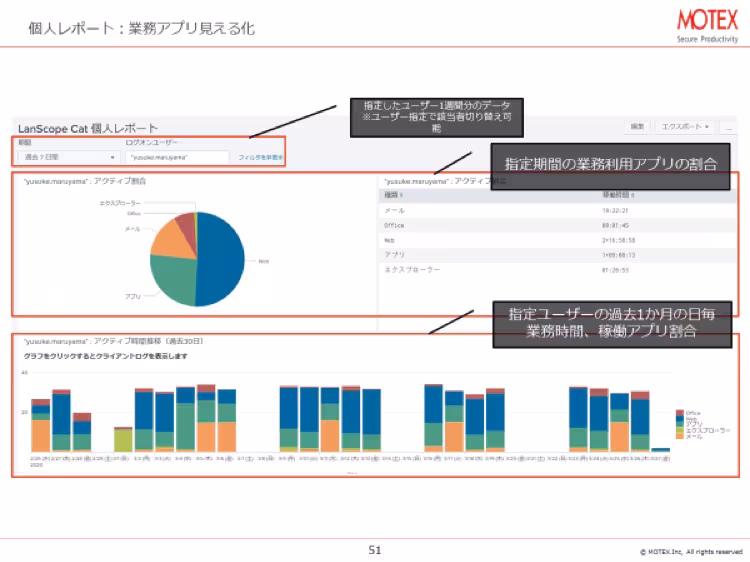
Task: Open the エクスポート dropdown button
Action: tap(684, 126)
